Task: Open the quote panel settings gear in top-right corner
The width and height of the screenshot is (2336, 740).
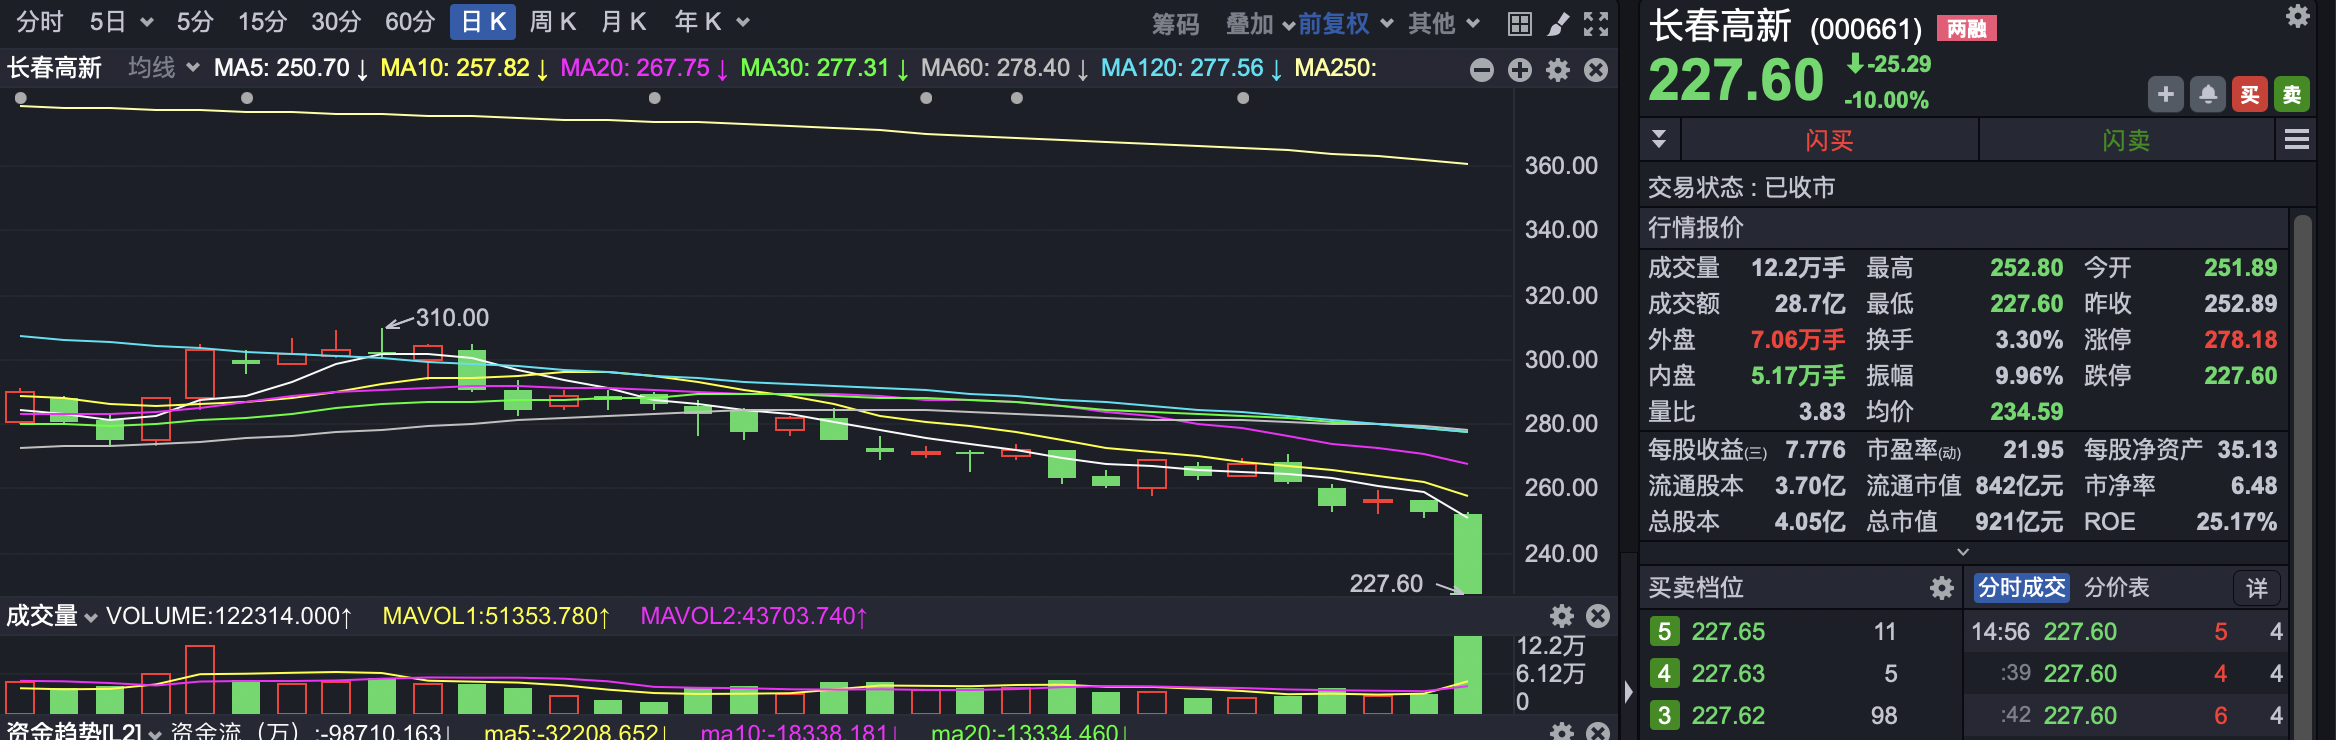Action: (2298, 16)
